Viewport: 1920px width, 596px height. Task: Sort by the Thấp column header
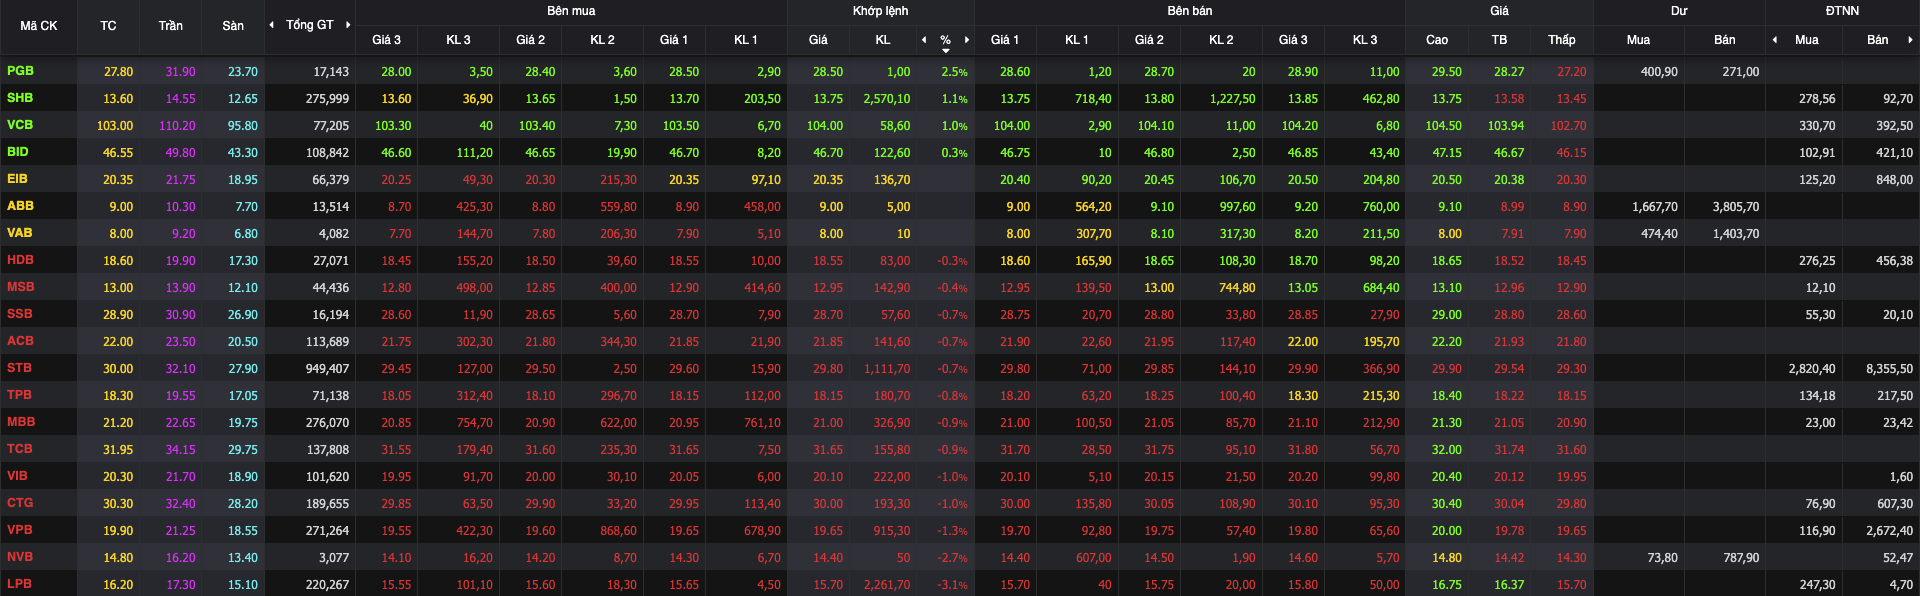coord(1562,40)
